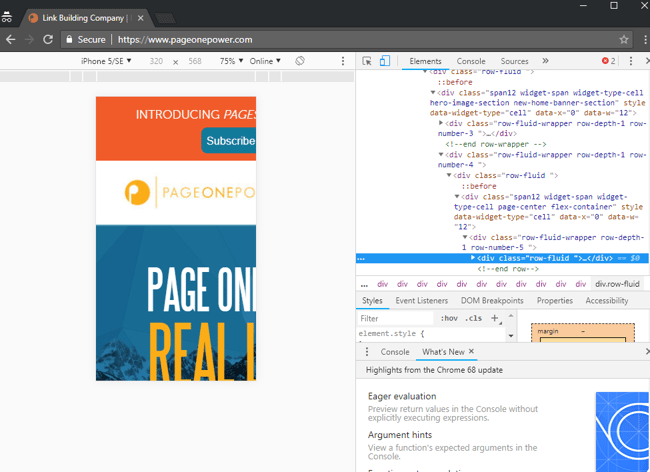Click the breadcrumb overflow ellipsis
The width and height of the screenshot is (650, 472).
pyautogui.click(x=364, y=285)
